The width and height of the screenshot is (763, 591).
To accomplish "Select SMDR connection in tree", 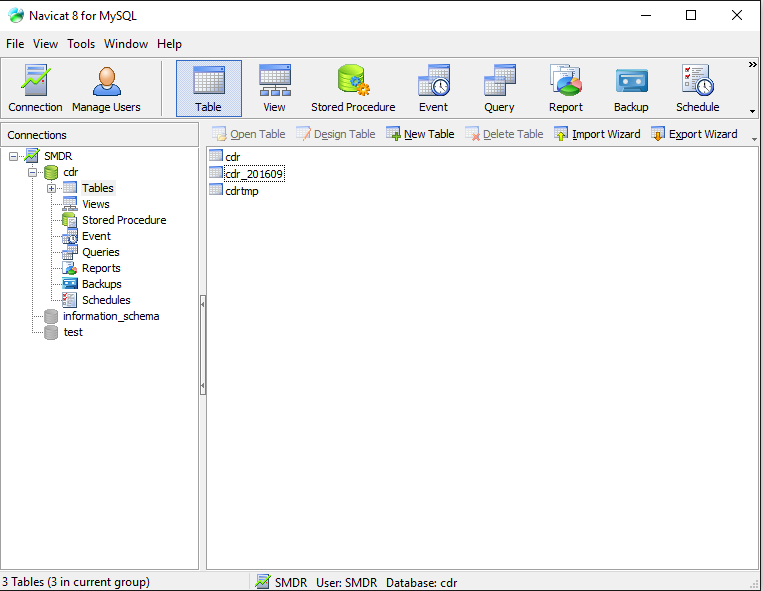I will [x=58, y=156].
